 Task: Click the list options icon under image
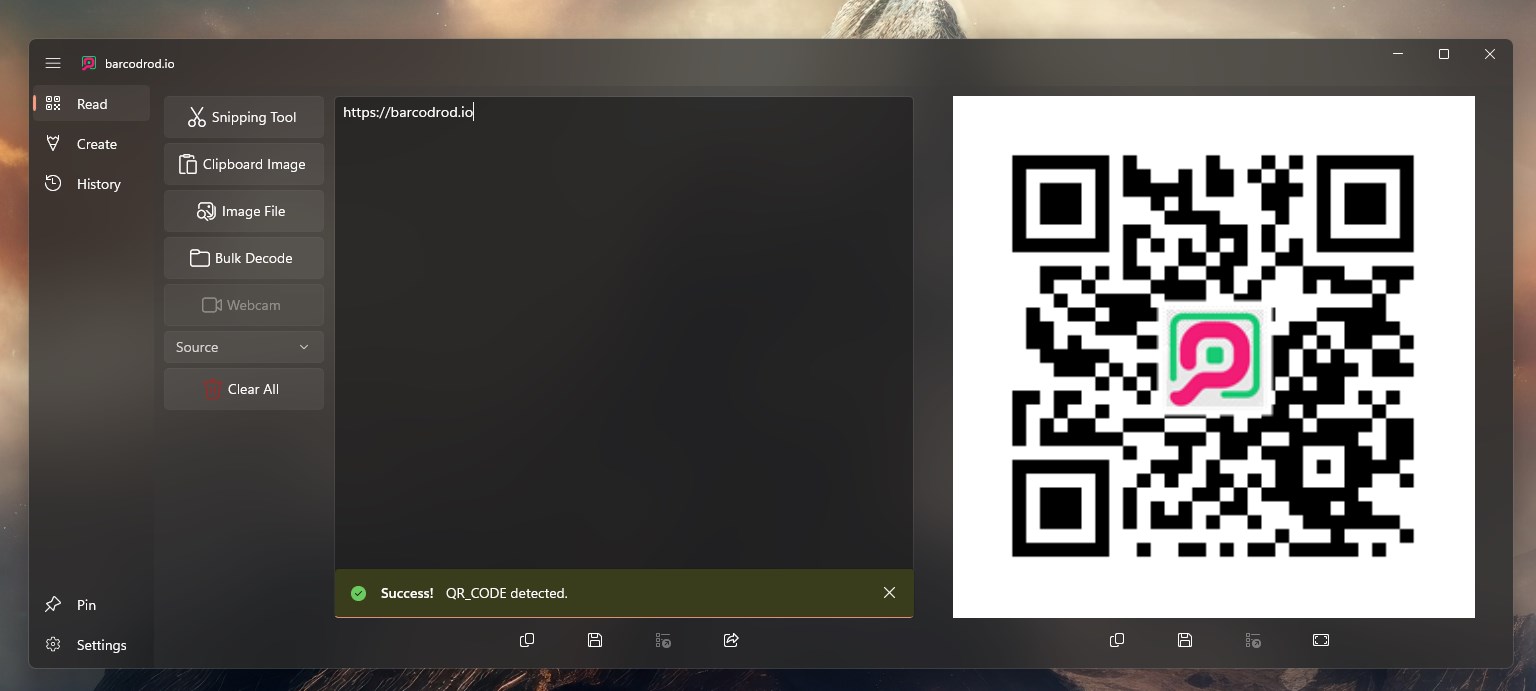tap(1253, 640)
